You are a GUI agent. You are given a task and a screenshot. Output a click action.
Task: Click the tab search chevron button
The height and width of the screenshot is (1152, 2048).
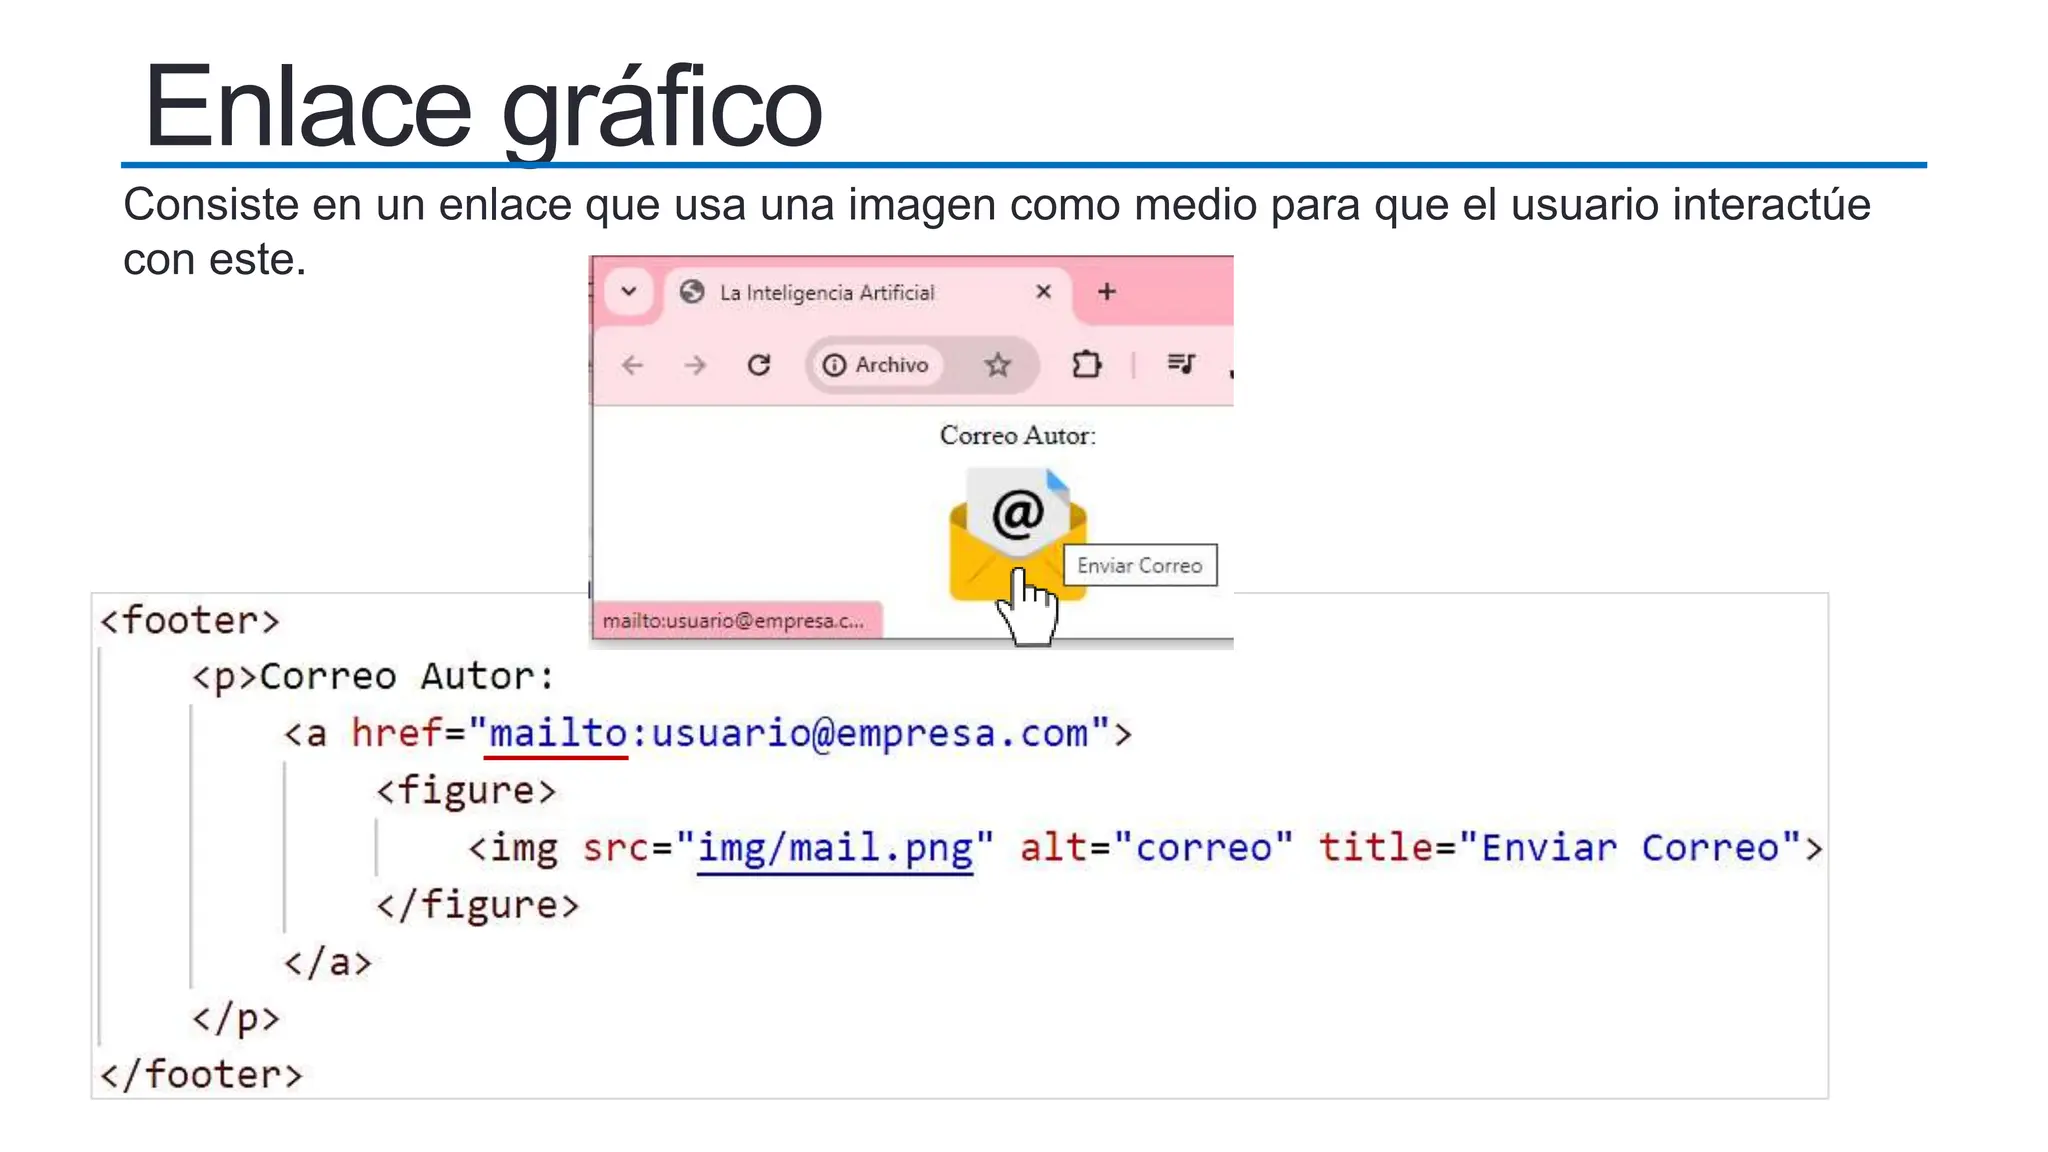coord(629,292)
